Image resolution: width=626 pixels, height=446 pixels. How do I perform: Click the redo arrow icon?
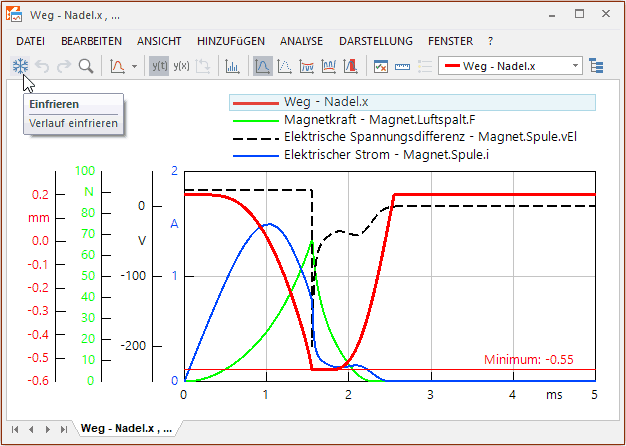pos(64,67)
